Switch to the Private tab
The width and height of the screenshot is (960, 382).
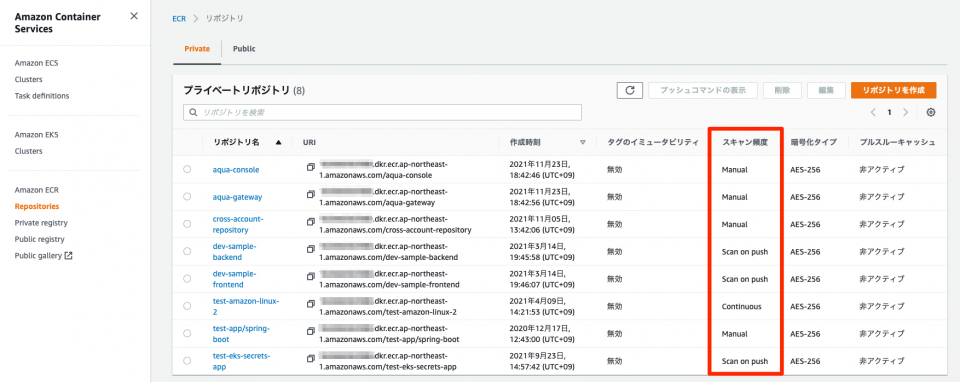click(197, 49)
